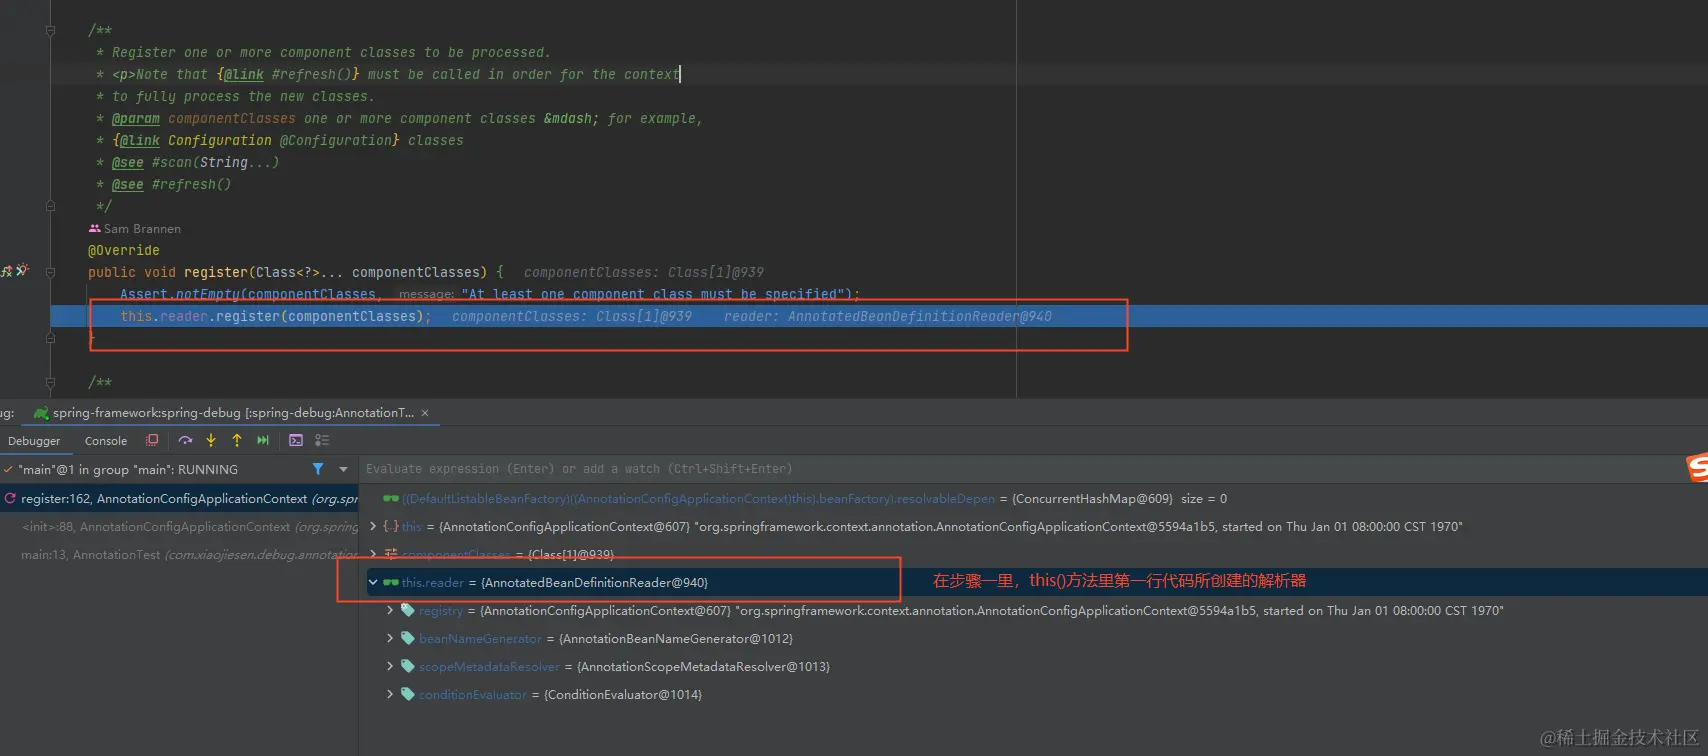Switch to the Console tab
The width and height of the screenshot is (1708, 756).
point(106,441)
